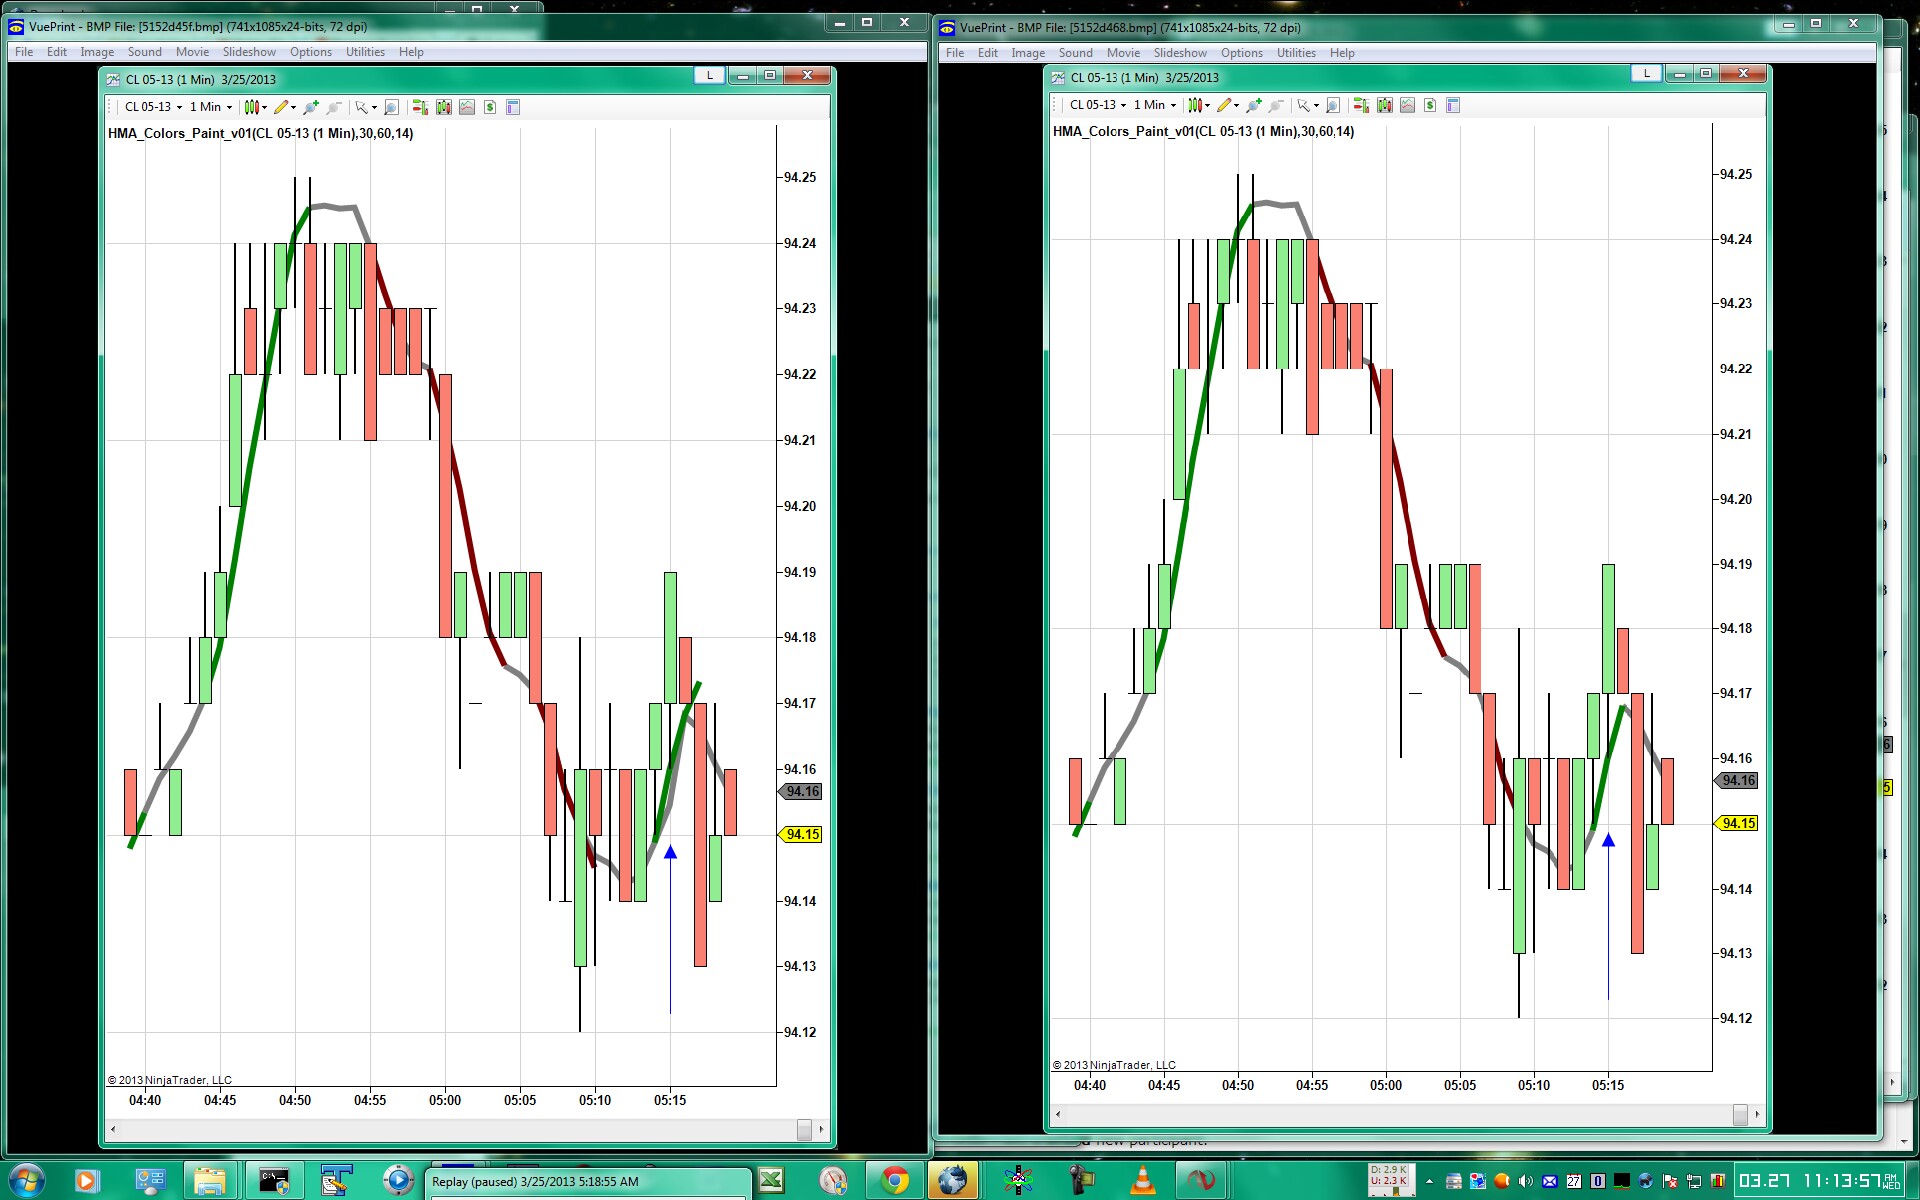This screenshot has height=1200, width=1920.
Task: Click zoom out icon in right chart toolbar
Action: tap(1276, 105)
